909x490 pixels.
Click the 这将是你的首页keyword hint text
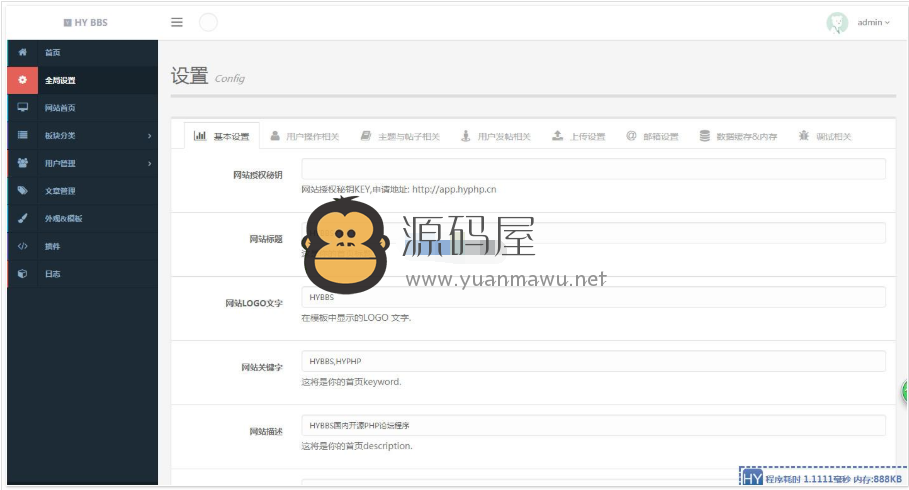(351, 382)
